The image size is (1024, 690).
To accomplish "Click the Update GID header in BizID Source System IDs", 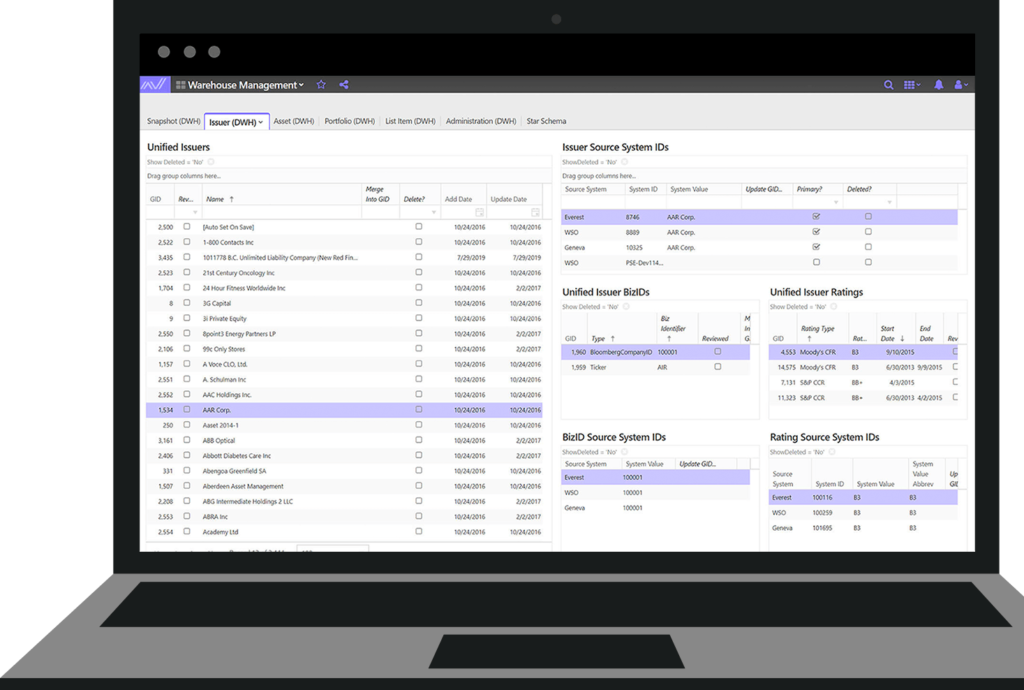I will pos(697,464).
